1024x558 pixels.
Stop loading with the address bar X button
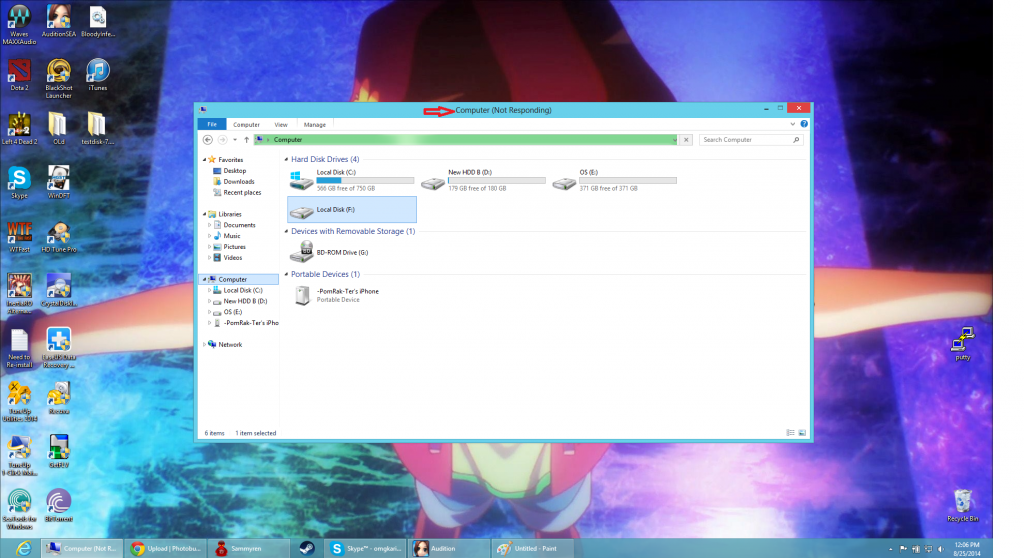[686, 140]
